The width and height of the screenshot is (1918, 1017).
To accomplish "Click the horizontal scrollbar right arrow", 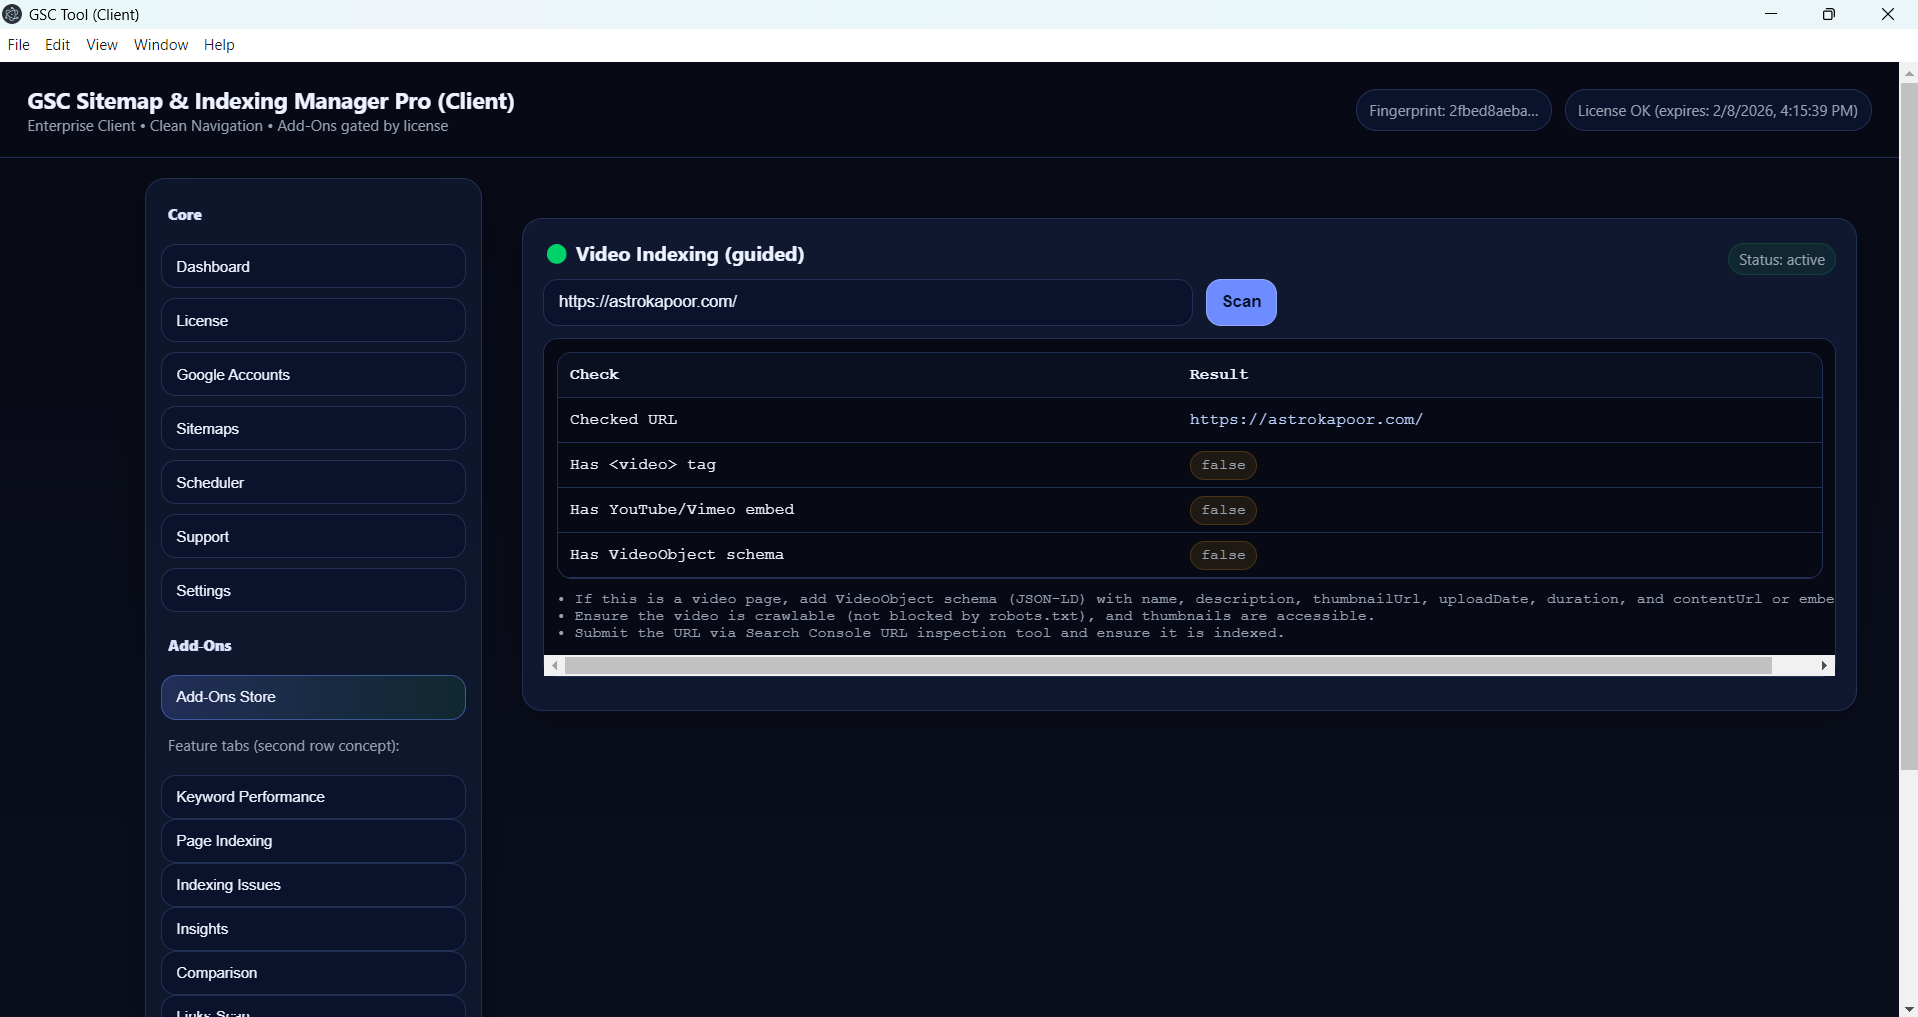I will pyautogui.click(x=1824, y=666).
